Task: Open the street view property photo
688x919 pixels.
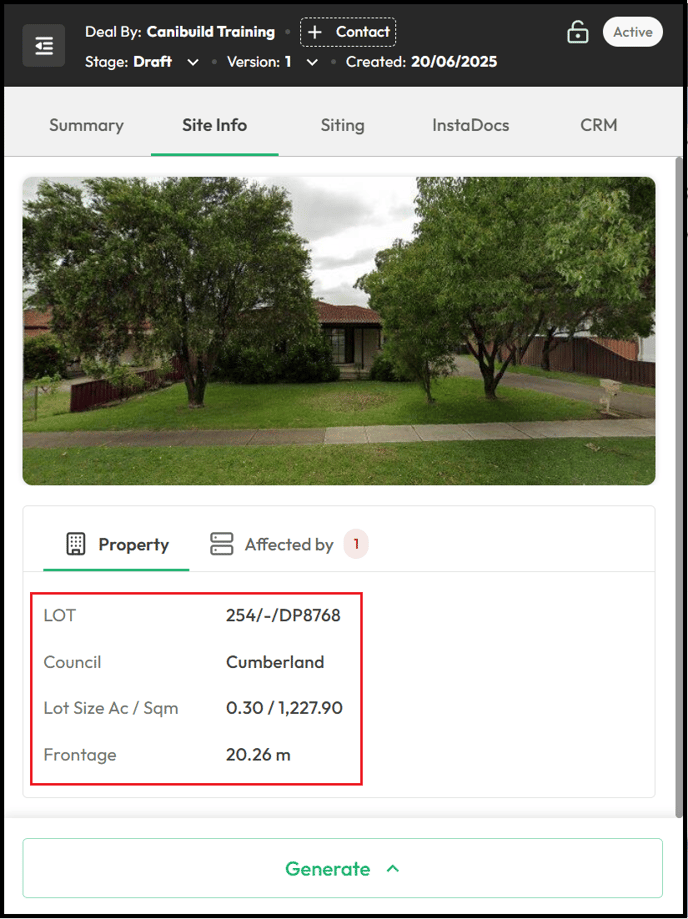Action: [339, 331]
